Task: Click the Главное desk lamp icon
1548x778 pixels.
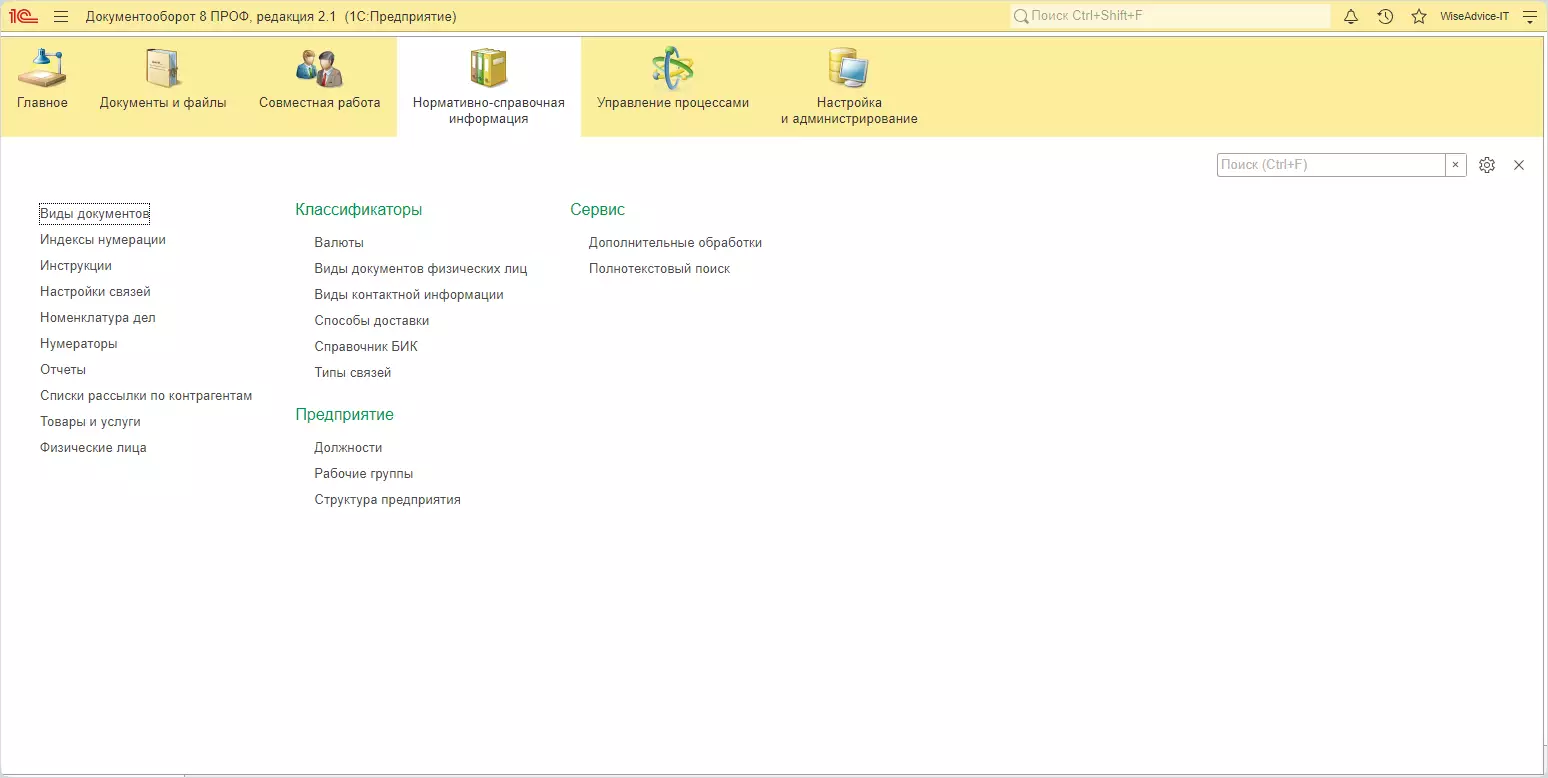Action: point(42,68)
